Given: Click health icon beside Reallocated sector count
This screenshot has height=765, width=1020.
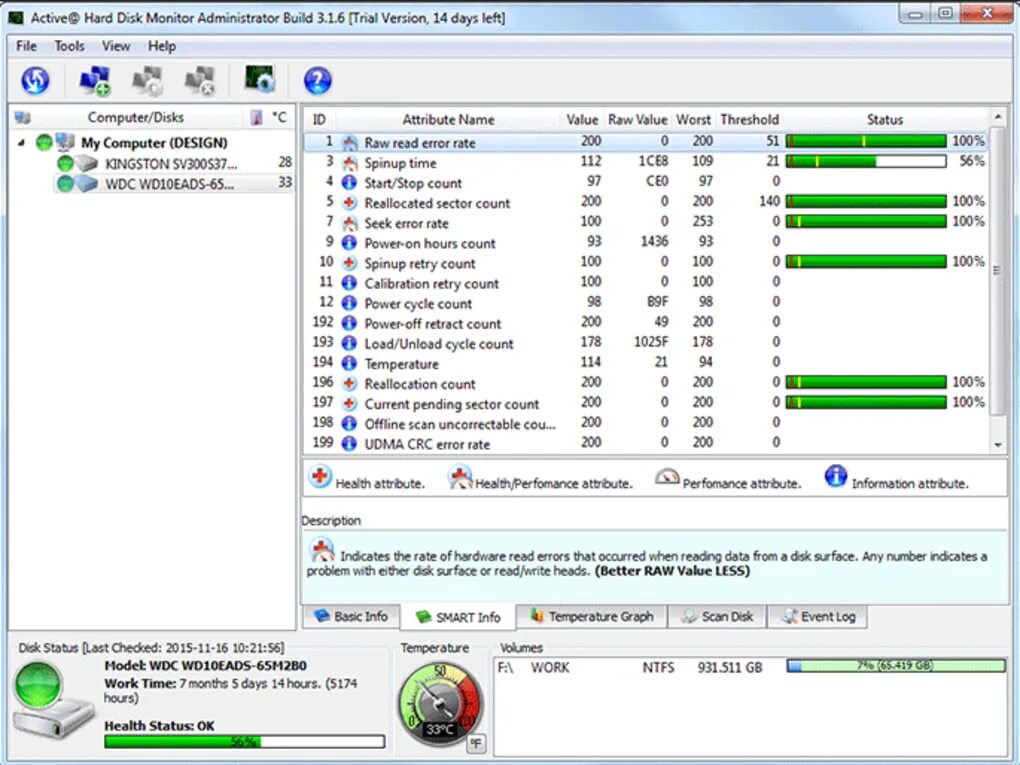Looking at the screenshot, I should coord(350,203).
